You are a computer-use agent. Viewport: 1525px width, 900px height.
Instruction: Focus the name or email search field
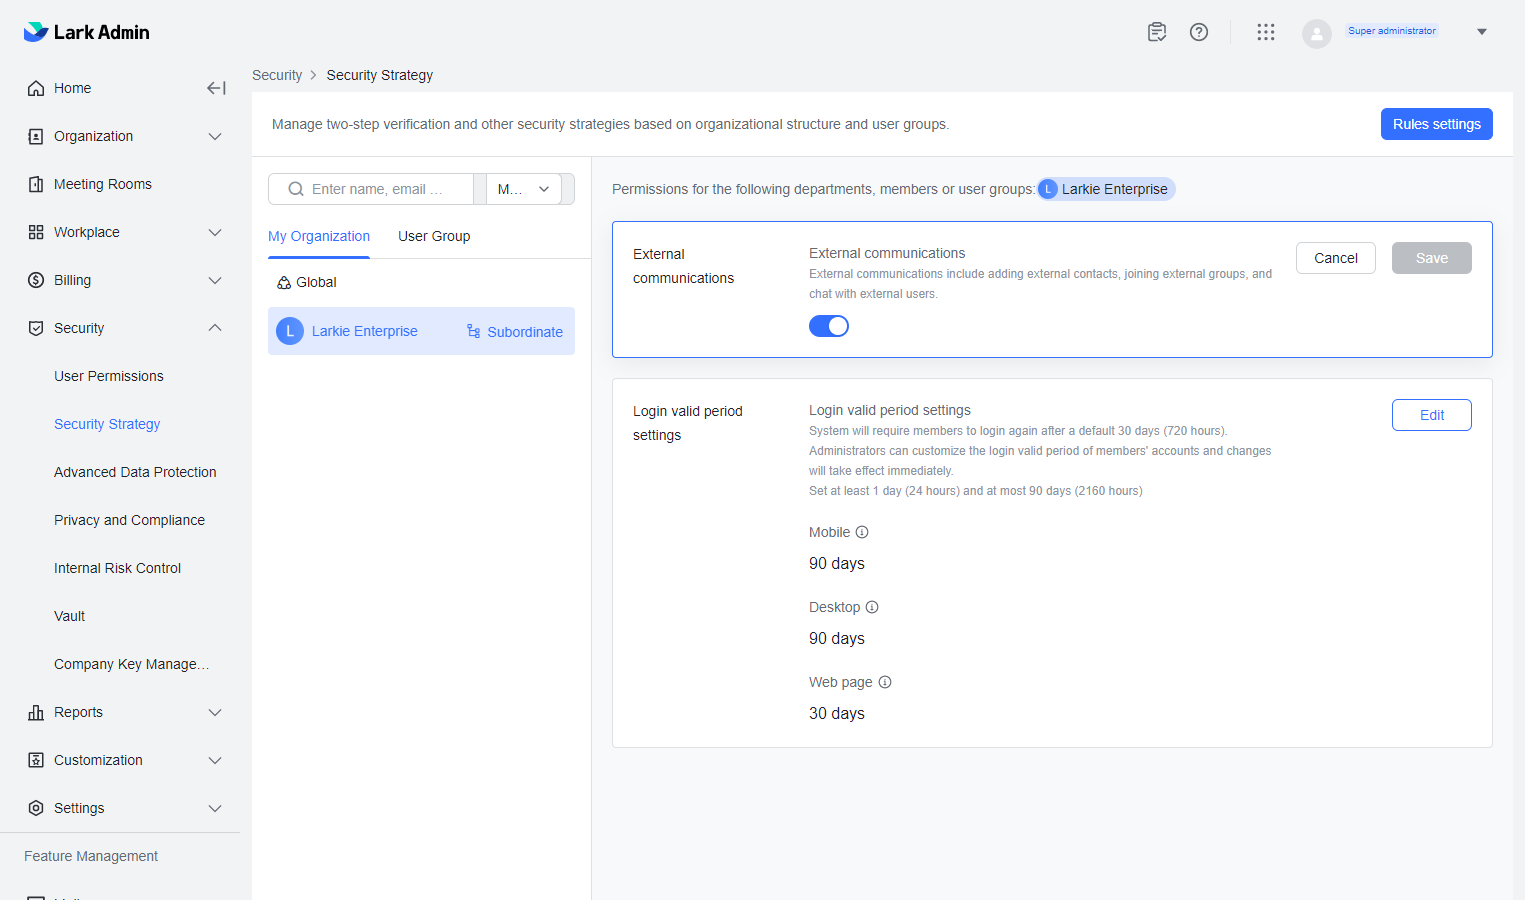371,189
